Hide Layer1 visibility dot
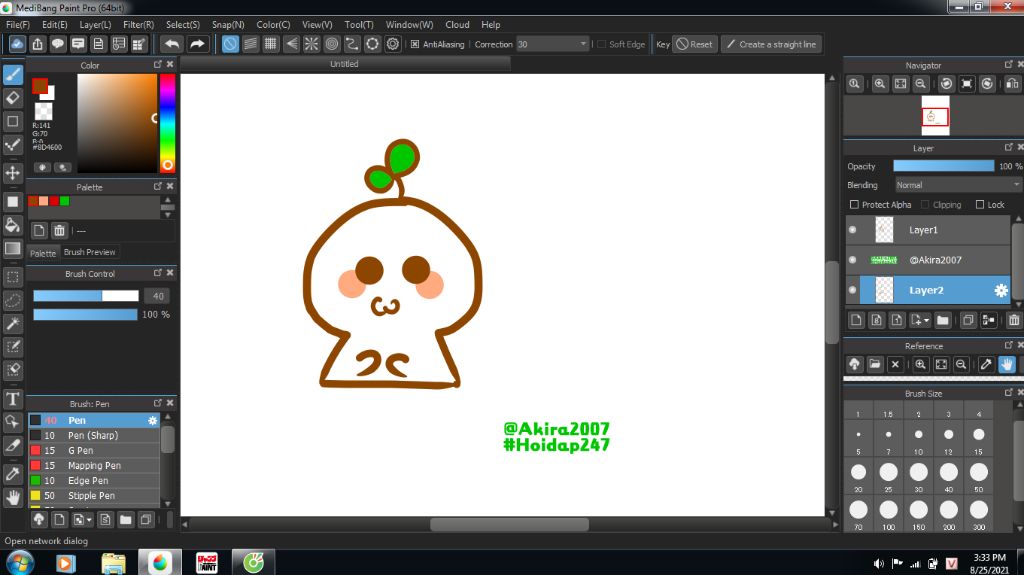This screenshot has height=575, width=1024. (x=852, y=230)
